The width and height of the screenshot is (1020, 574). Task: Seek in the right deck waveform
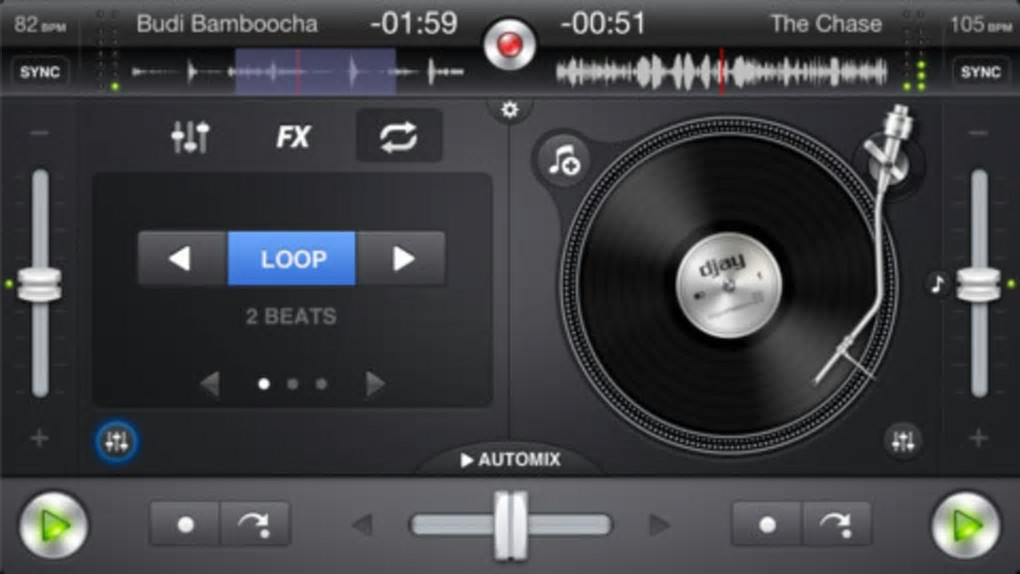click(x=722, y=72)
